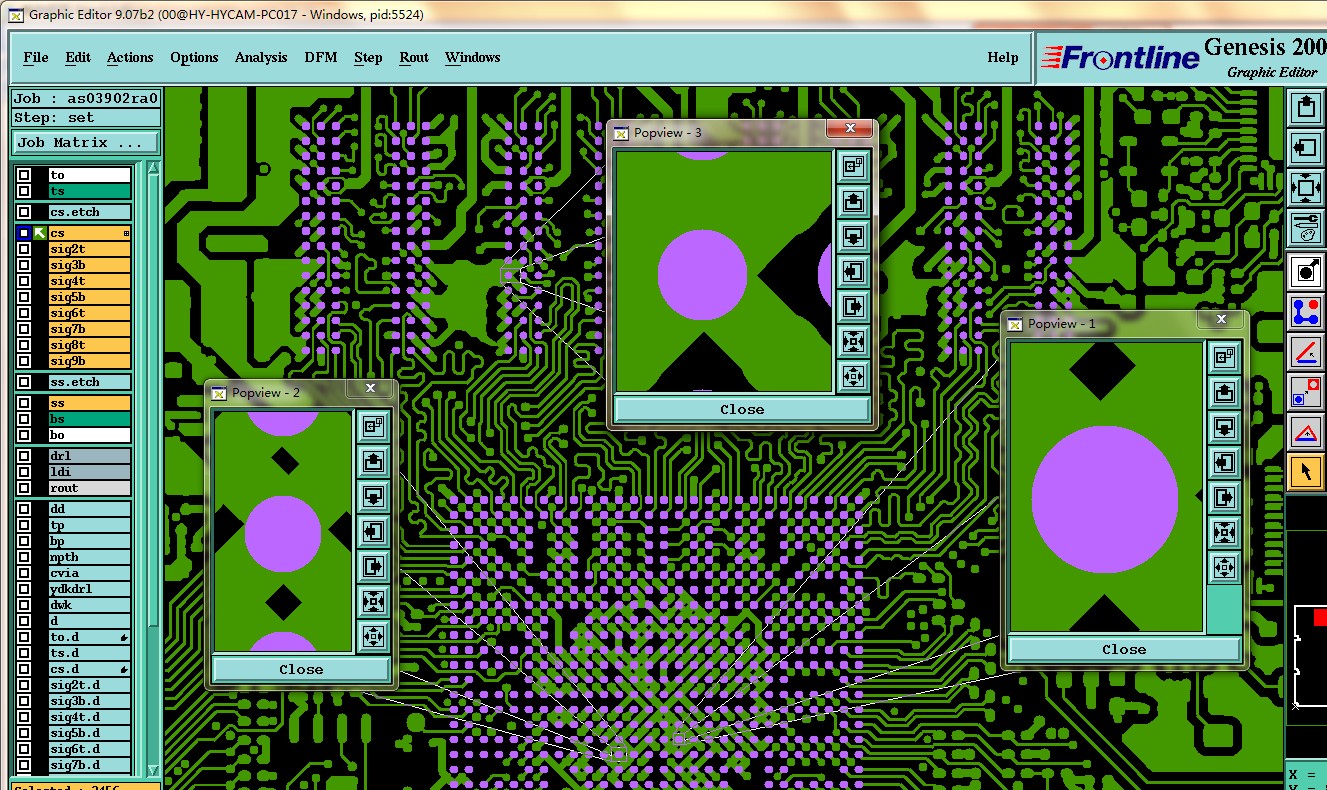Click Close button in Popview - 1
This screenshot has width=1327, height=790.
point(1124,649)
